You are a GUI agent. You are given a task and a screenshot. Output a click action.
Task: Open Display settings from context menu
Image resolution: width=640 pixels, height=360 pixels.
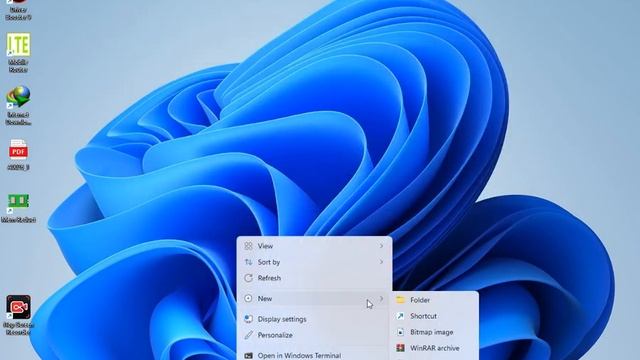point(314,319)
